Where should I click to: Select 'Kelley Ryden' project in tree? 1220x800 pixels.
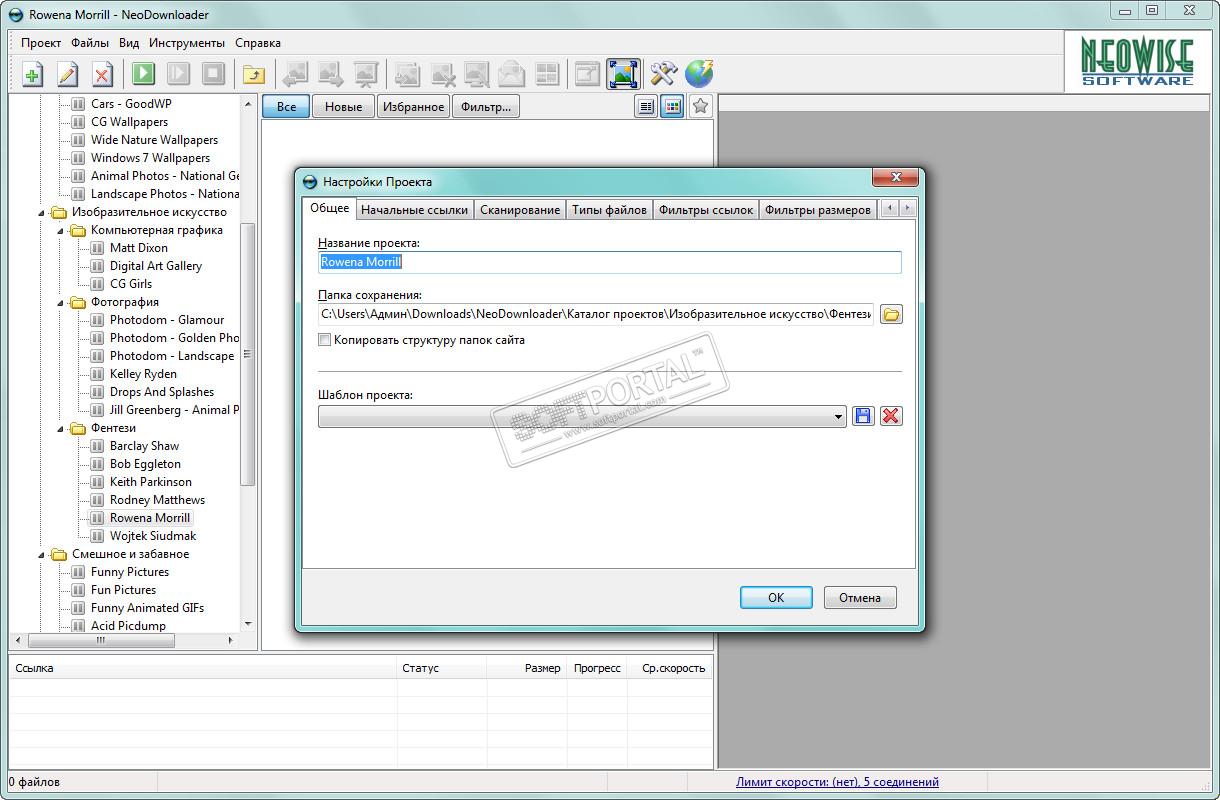[143, 374]
